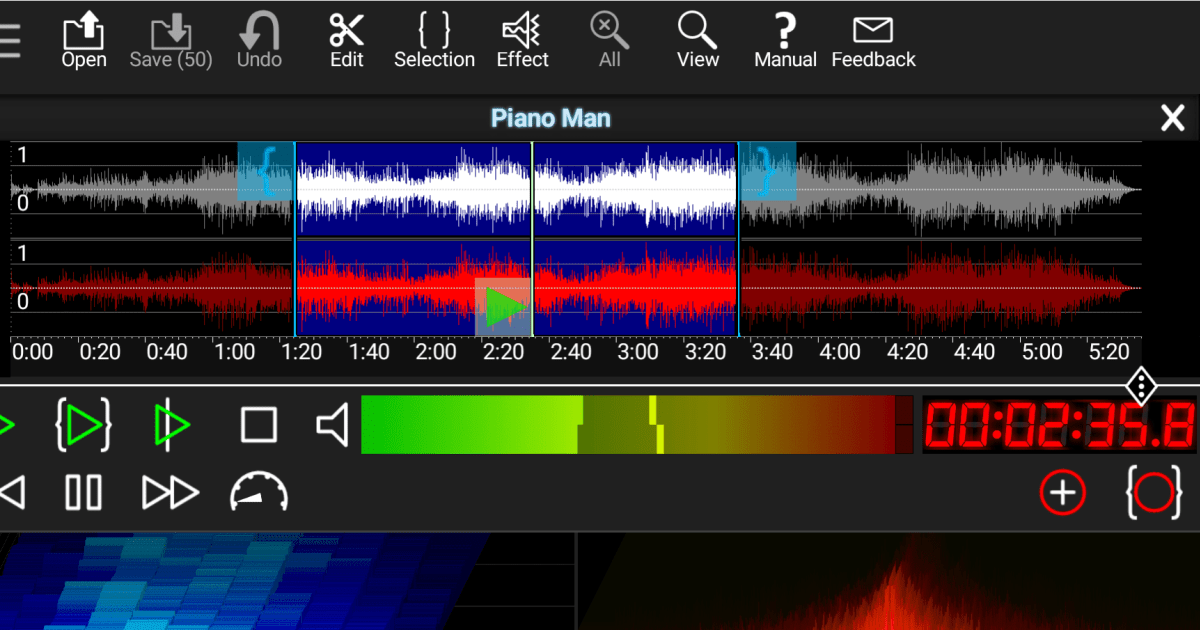Toggle pause on playback
The image size is (1200, 630).
click(84, 492)
